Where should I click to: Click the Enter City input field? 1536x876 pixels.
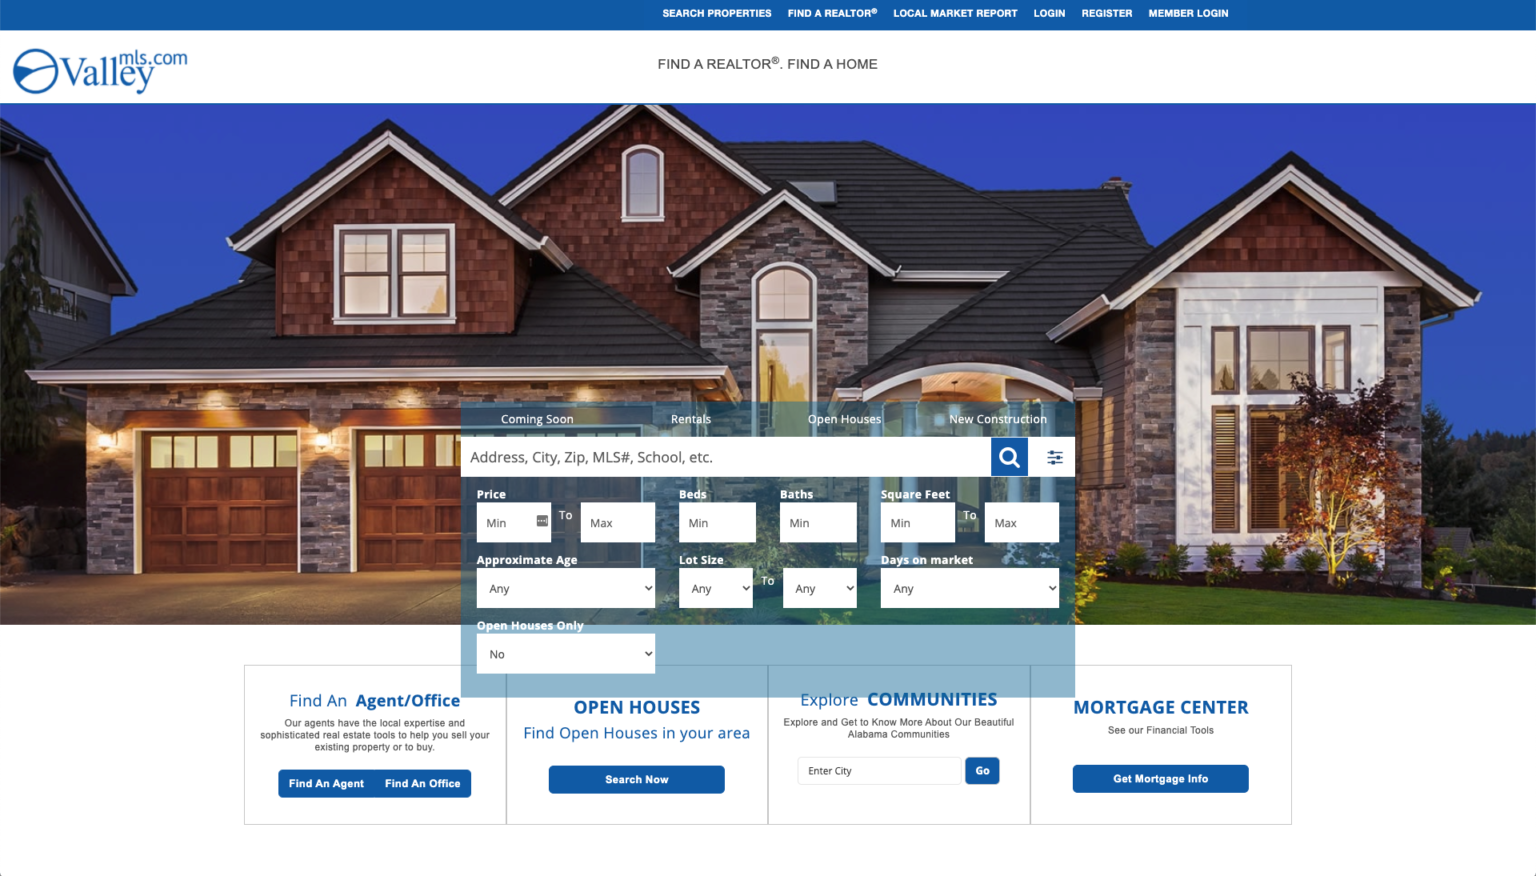(878, 770)
